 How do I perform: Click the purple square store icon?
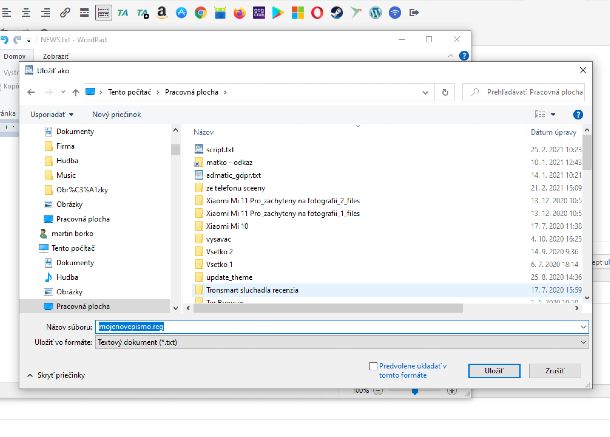coord(259,13)
